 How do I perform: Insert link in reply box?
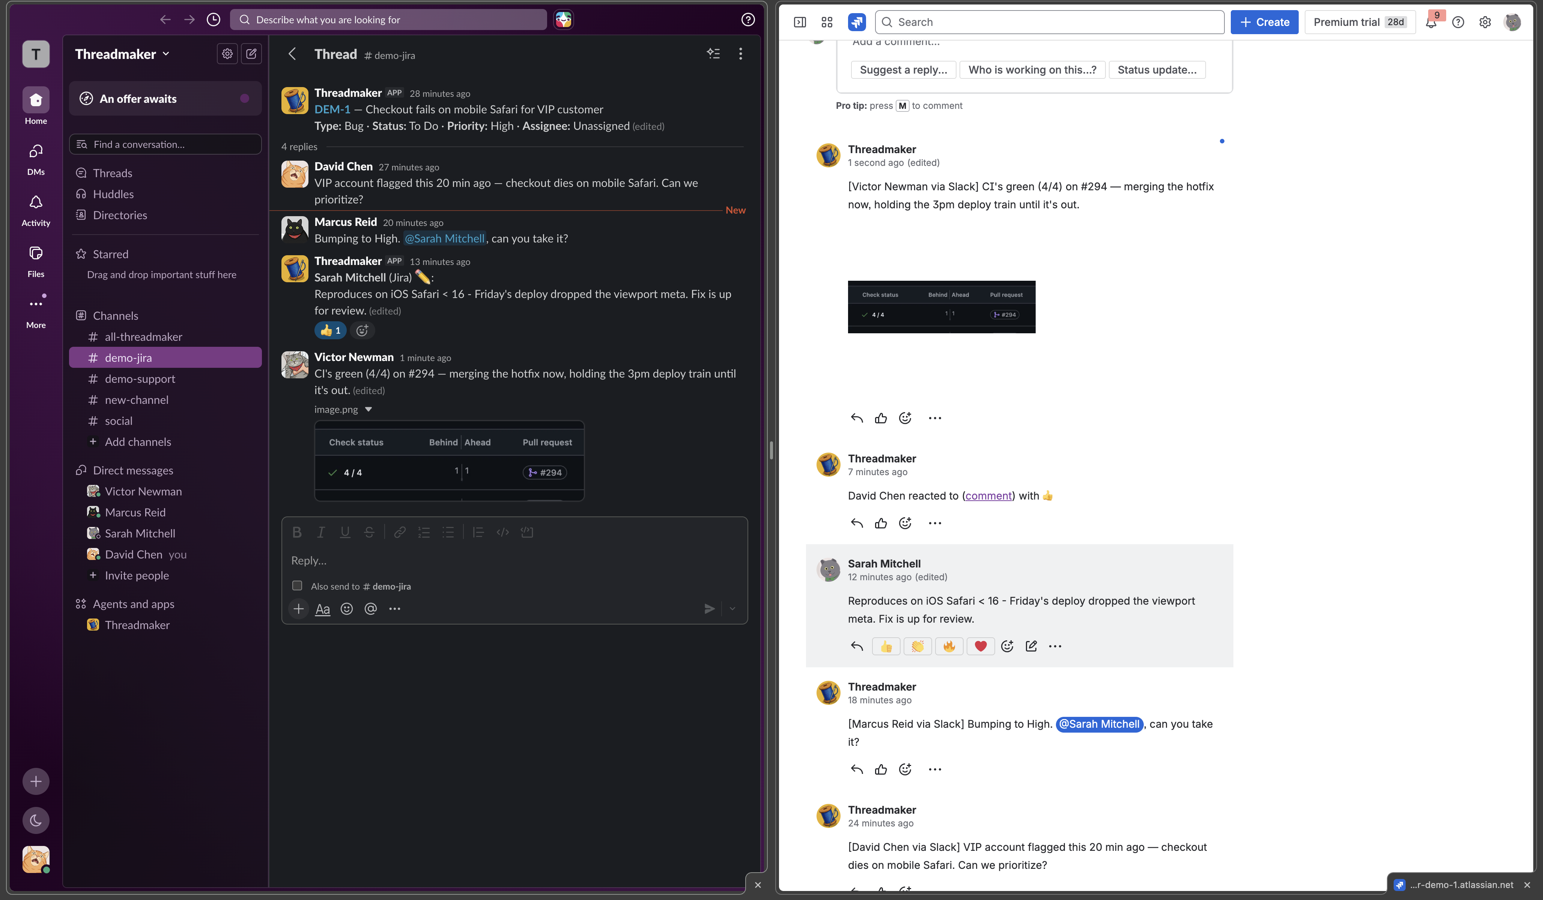(400, 532)
